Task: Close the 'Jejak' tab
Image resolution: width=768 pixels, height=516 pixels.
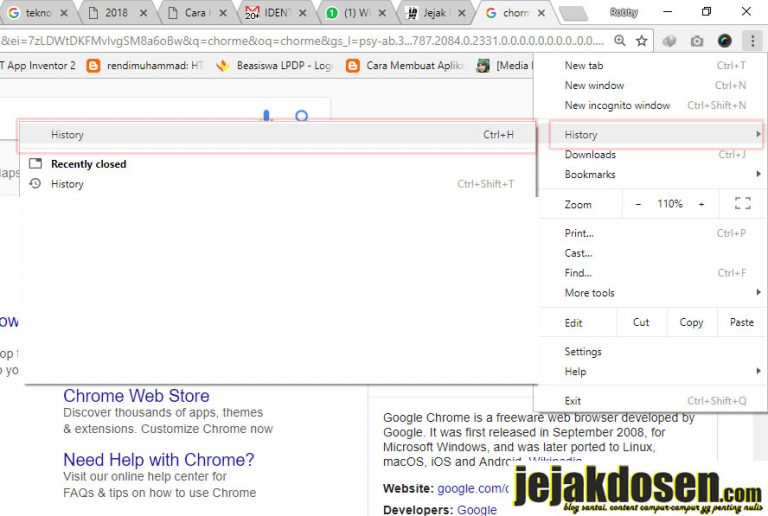Action: click(461, 13)
